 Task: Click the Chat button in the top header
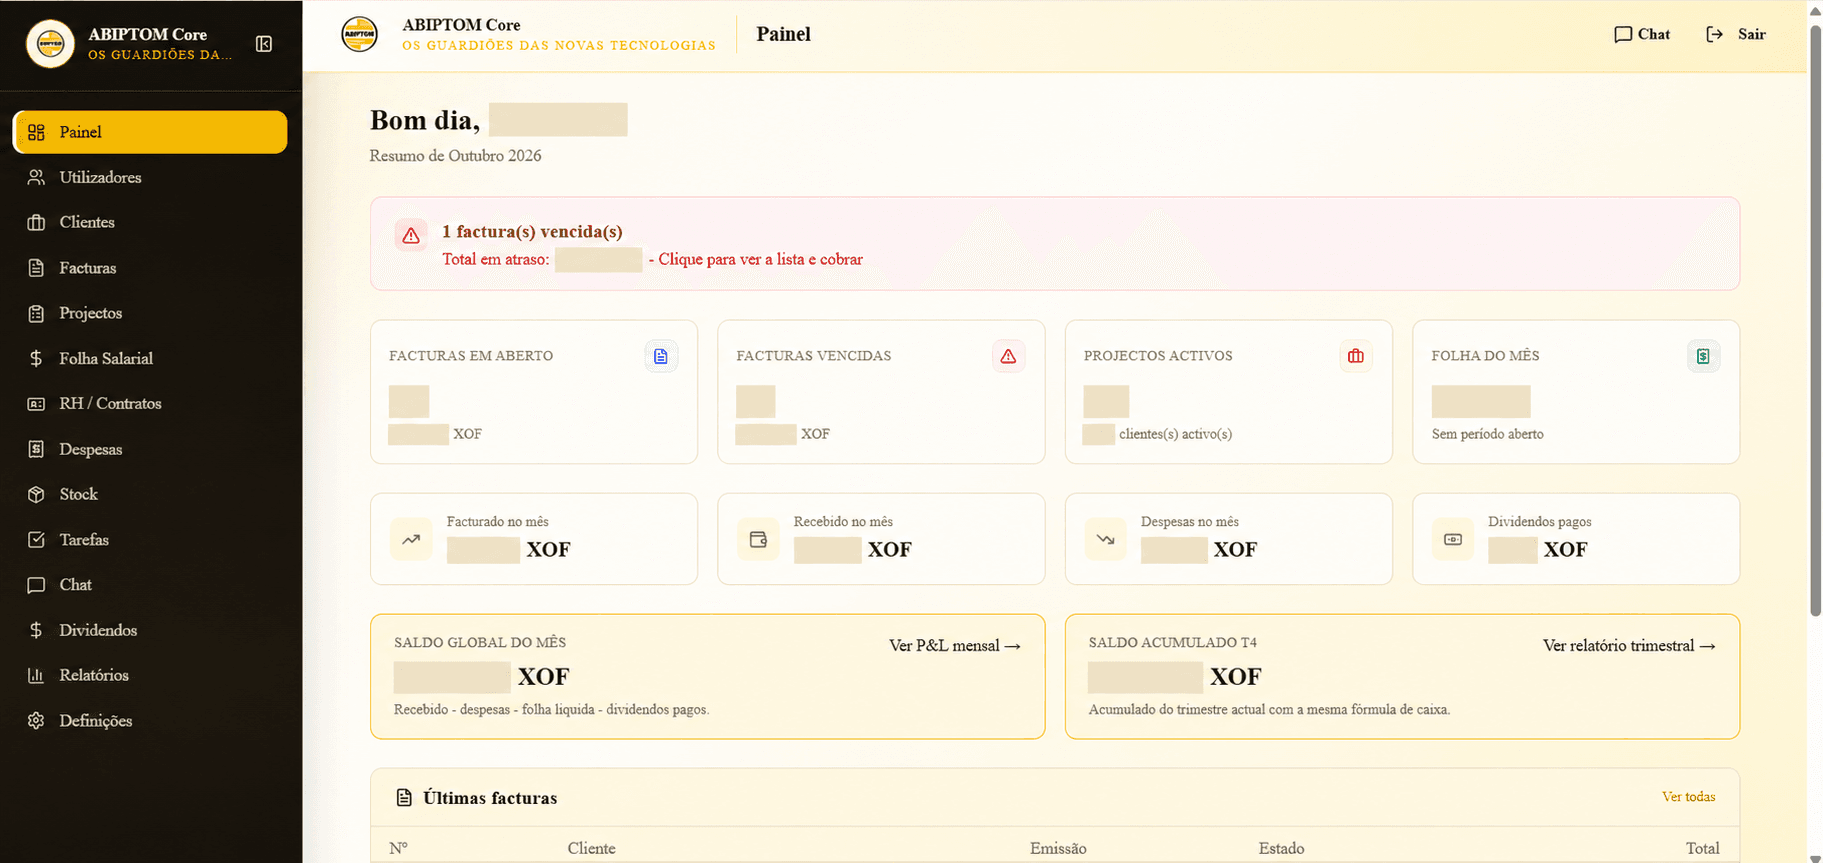tap(1642, 34)
